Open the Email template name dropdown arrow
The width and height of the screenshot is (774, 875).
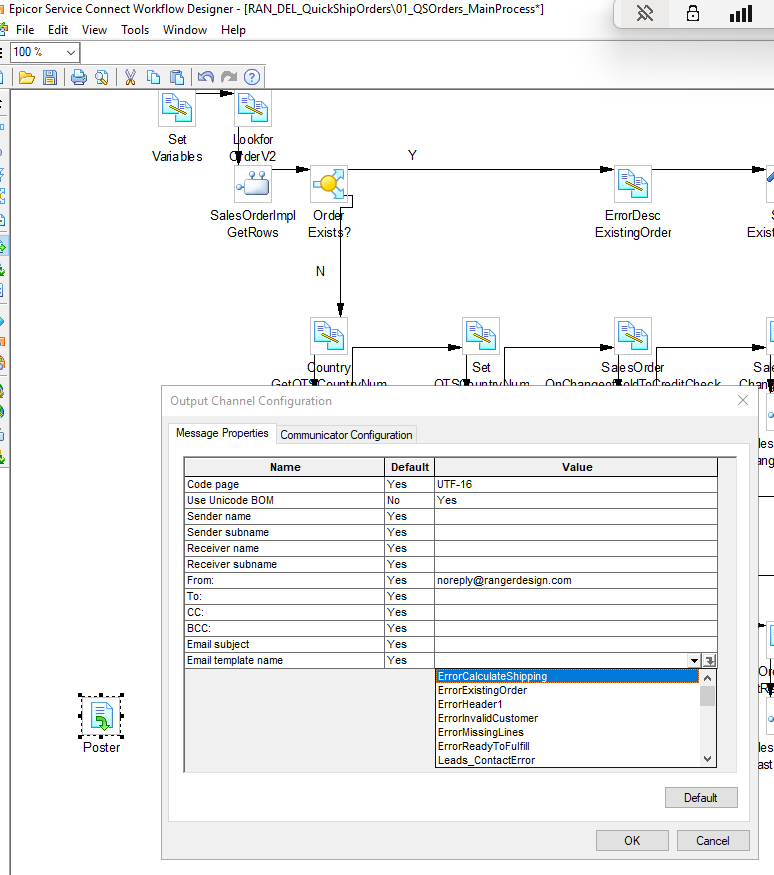pyautogui.click(x=694, y=661)
